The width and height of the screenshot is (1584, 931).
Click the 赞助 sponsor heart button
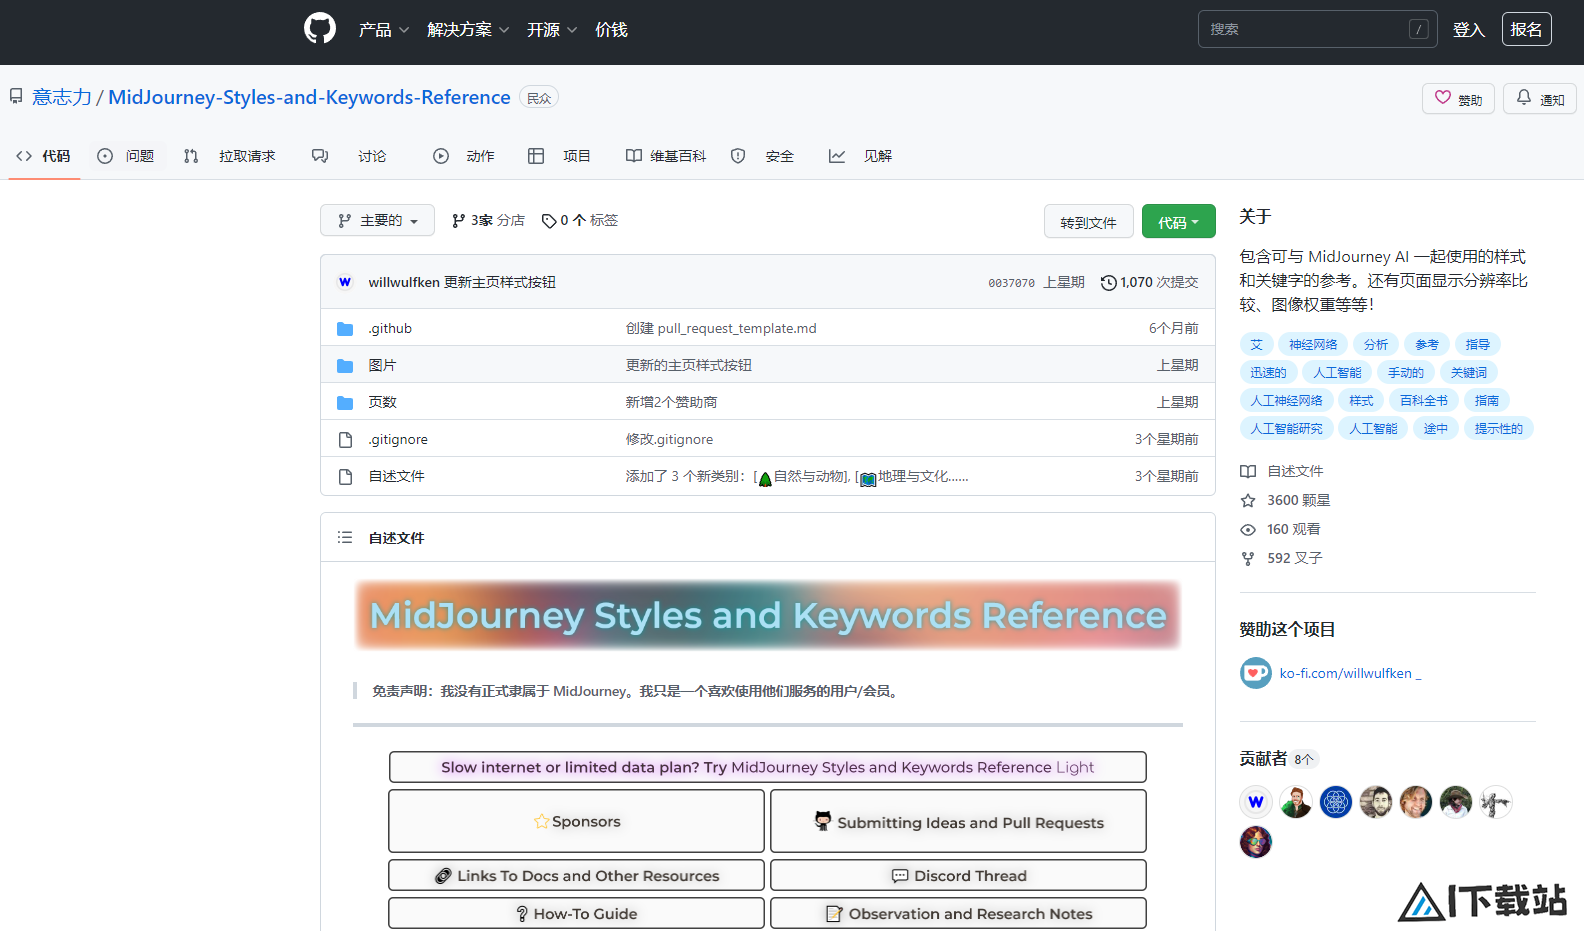1458,99
